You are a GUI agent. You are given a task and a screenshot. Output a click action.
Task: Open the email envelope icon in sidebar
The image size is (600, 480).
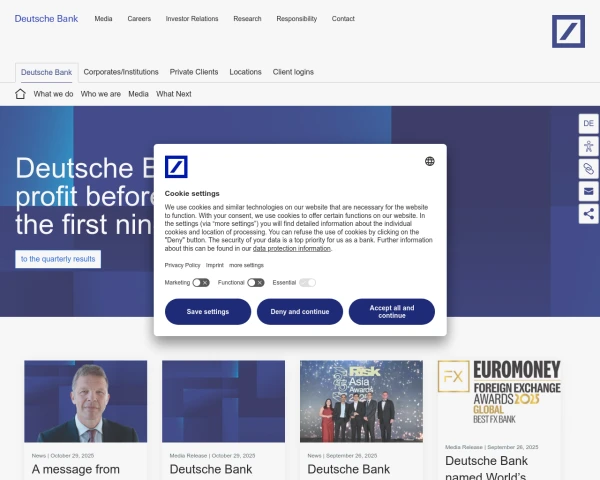588,191
